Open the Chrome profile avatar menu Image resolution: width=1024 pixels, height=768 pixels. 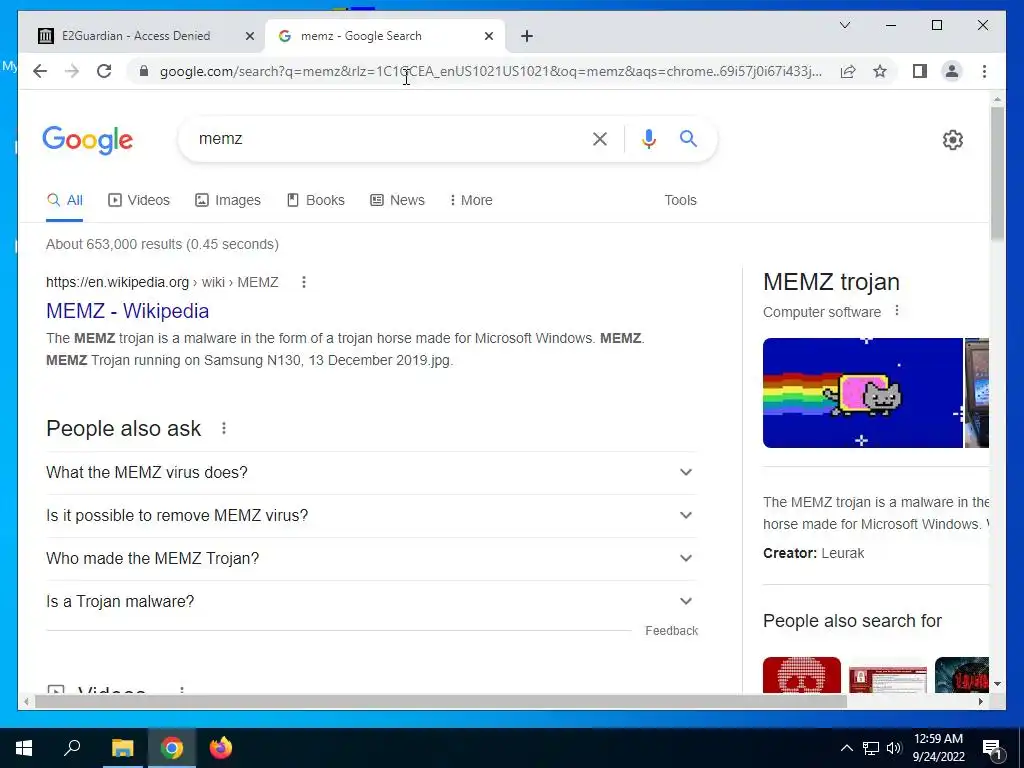pos(952,71)
